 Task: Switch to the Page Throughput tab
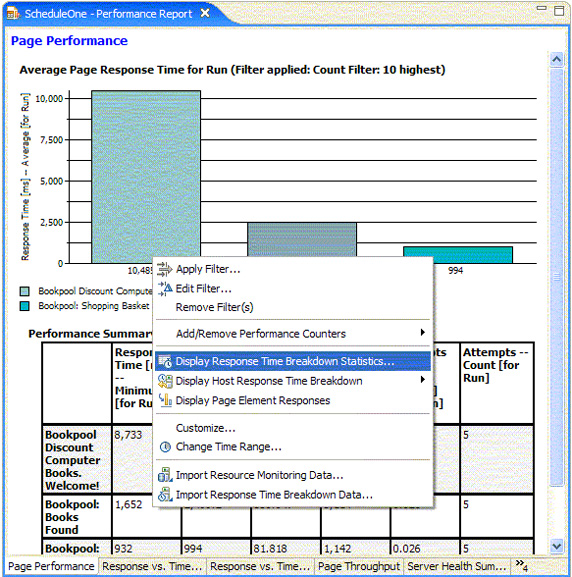[359, 566]
